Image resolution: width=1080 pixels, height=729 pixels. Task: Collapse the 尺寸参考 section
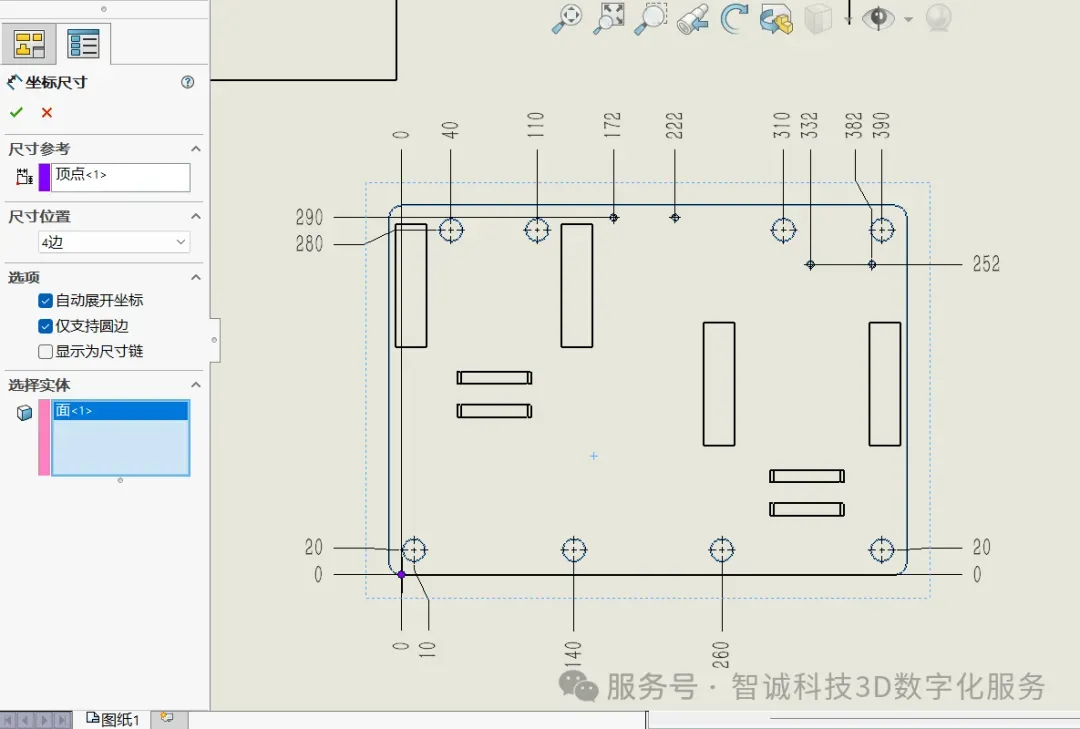[196, 149]
